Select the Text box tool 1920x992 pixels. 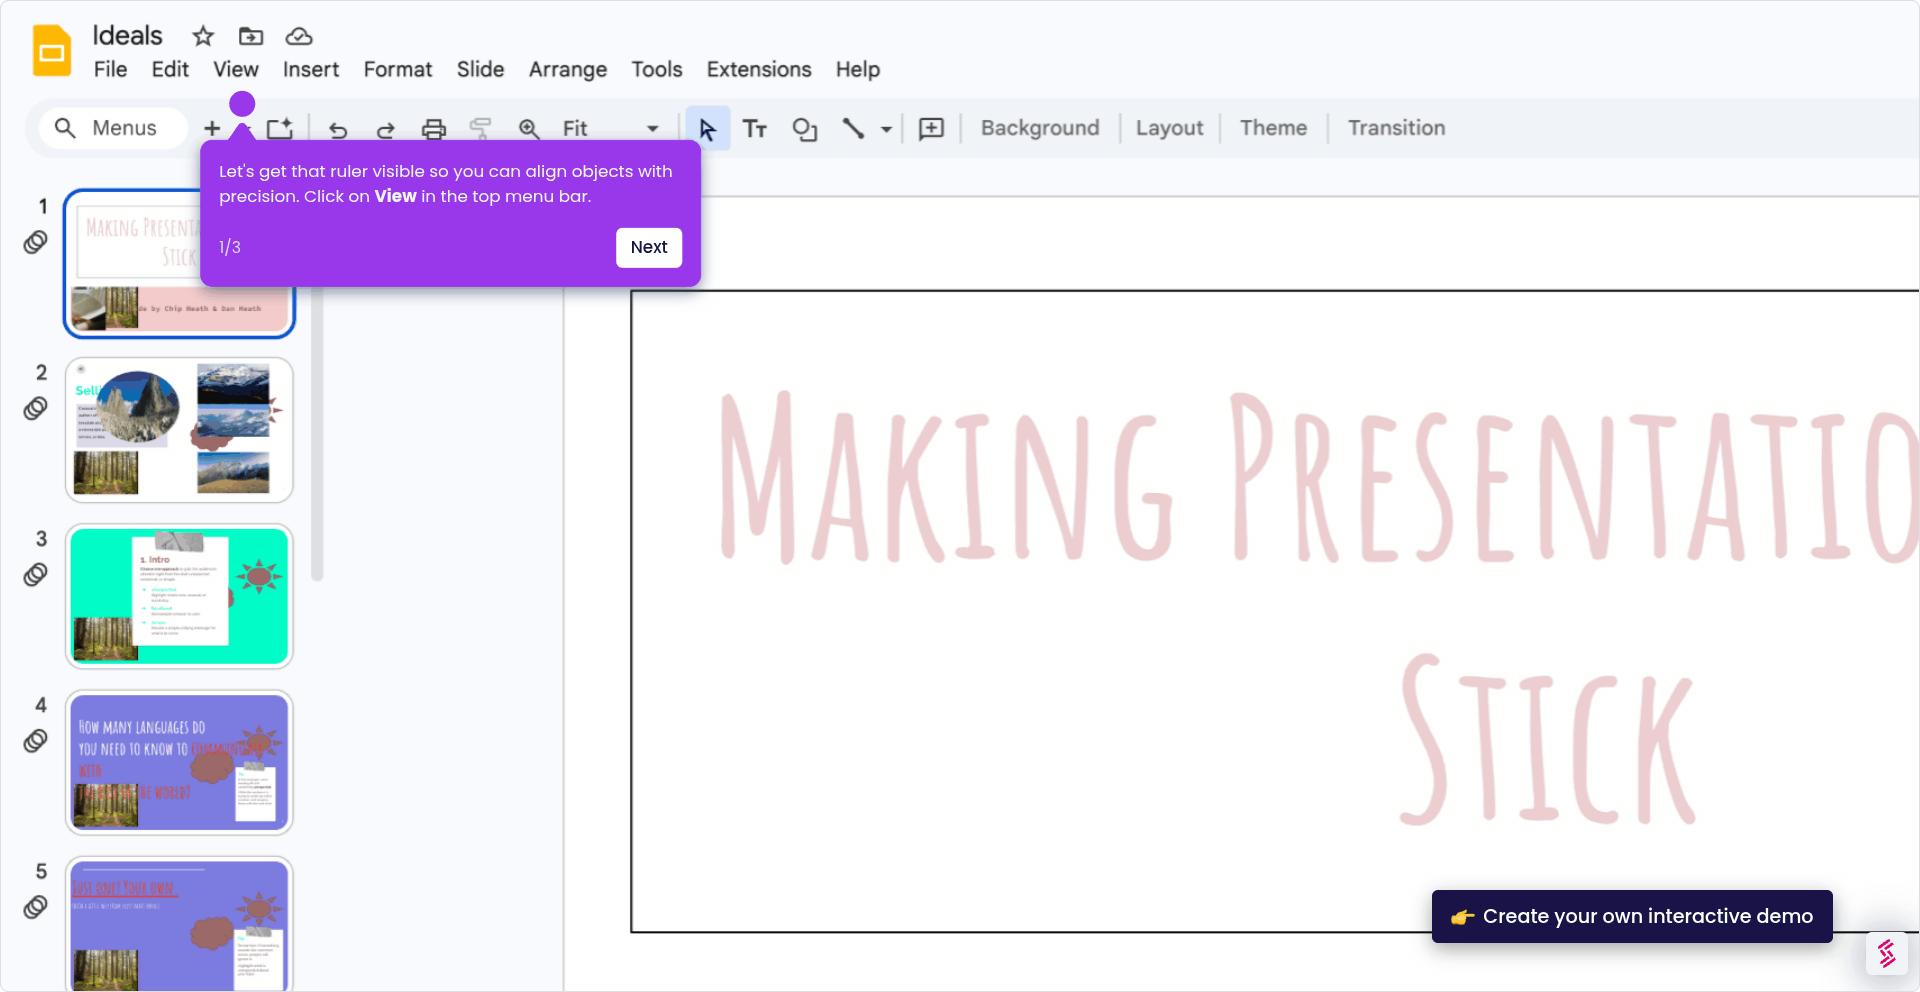click(x=755, y=128)
